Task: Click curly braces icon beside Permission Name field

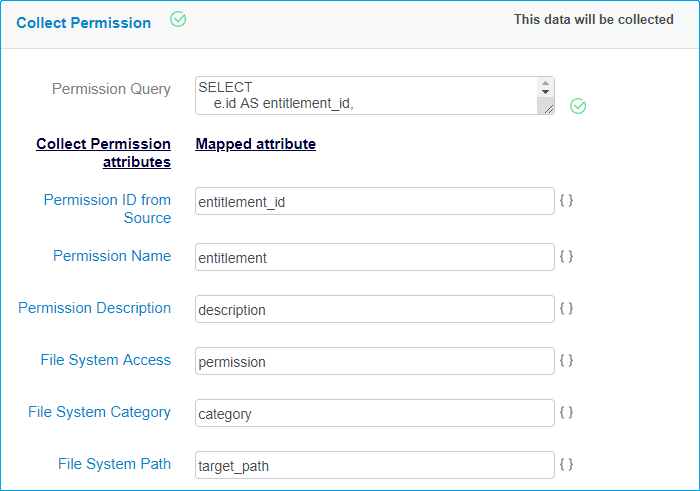Action: 566,256
